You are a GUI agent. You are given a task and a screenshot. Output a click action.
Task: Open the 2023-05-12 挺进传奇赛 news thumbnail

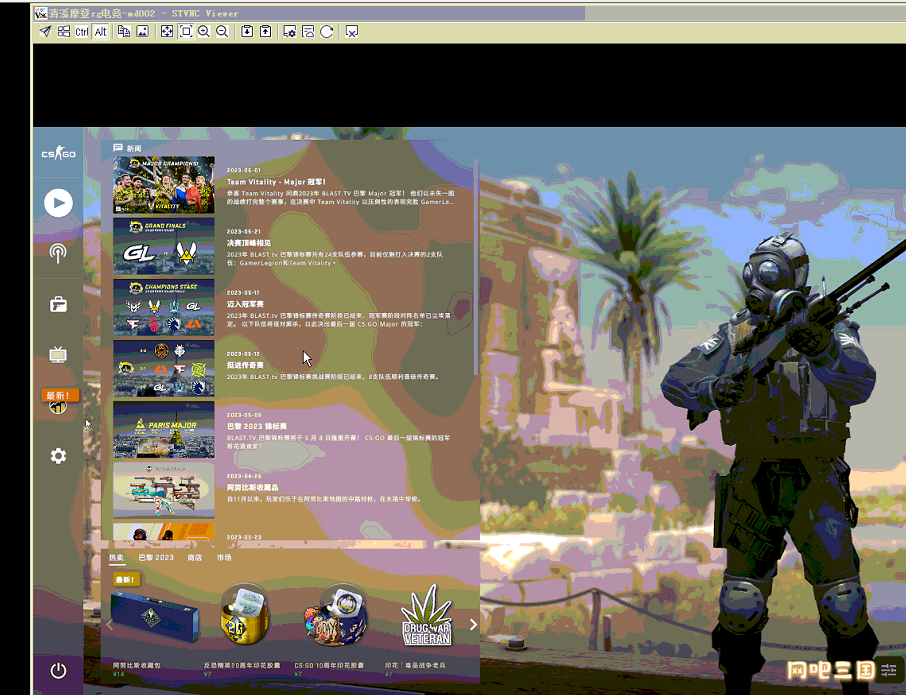(164, 369)
